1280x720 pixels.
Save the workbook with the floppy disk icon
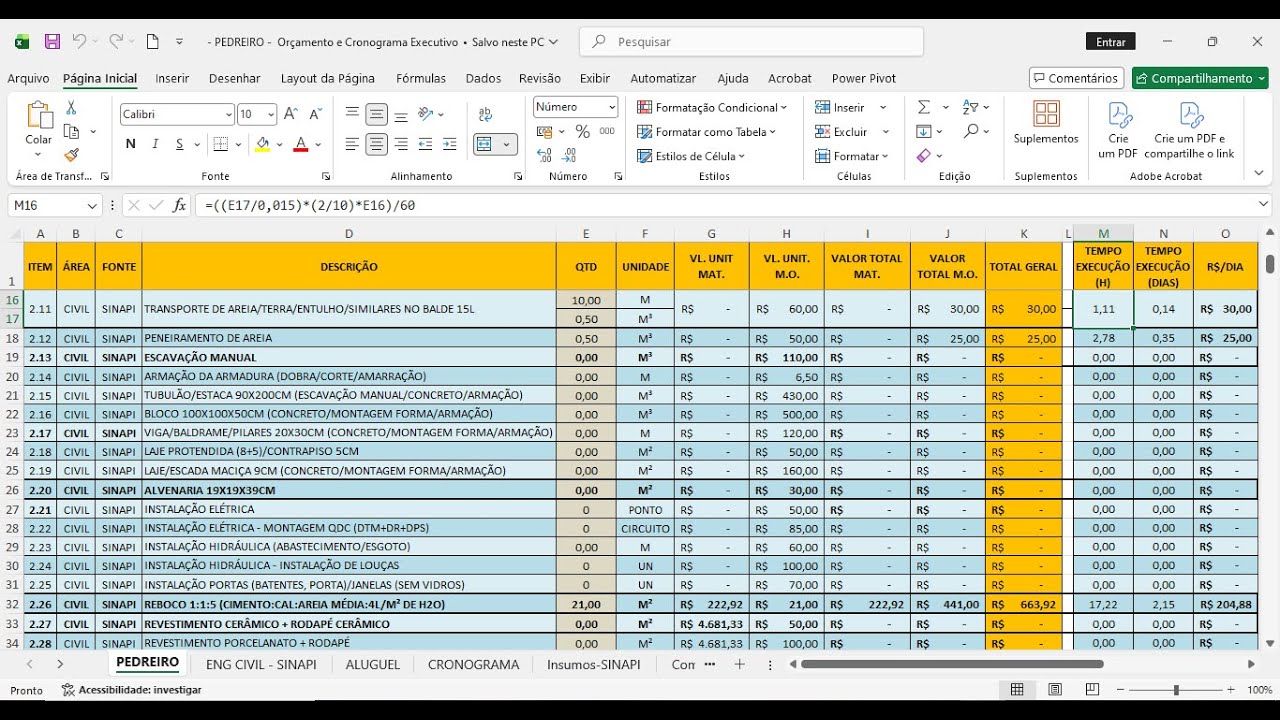point(52,42)
